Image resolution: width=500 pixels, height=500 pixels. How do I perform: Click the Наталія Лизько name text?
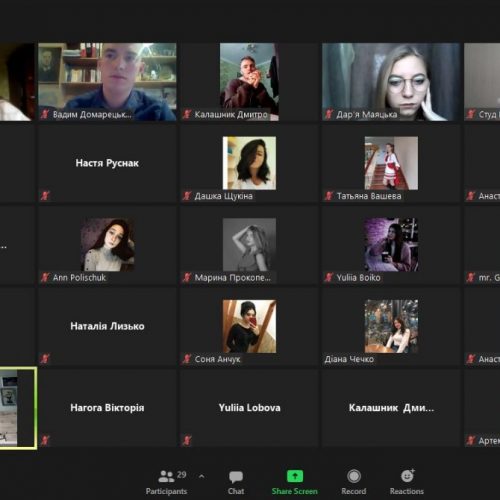[x=107, y=326]
